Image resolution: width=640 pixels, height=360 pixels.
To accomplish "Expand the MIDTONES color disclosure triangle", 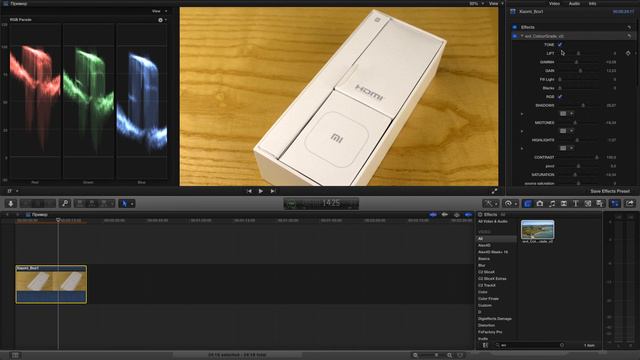I will click(x=522, y=131).
